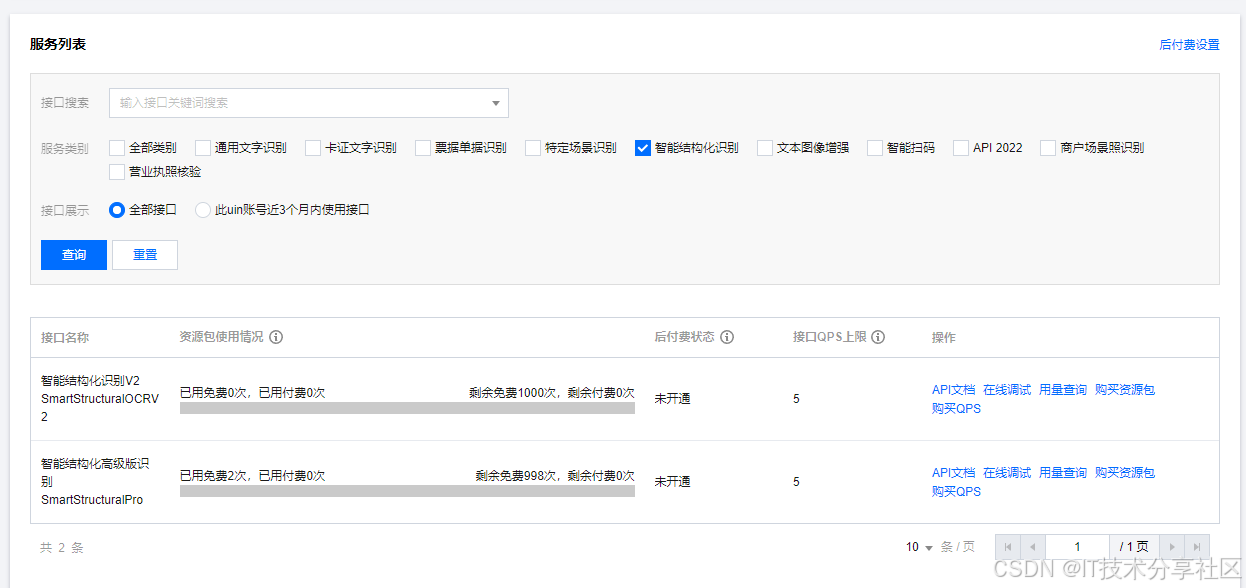
Task: Go to previous page pagination arrow
Action: [x=1033, y=547]
